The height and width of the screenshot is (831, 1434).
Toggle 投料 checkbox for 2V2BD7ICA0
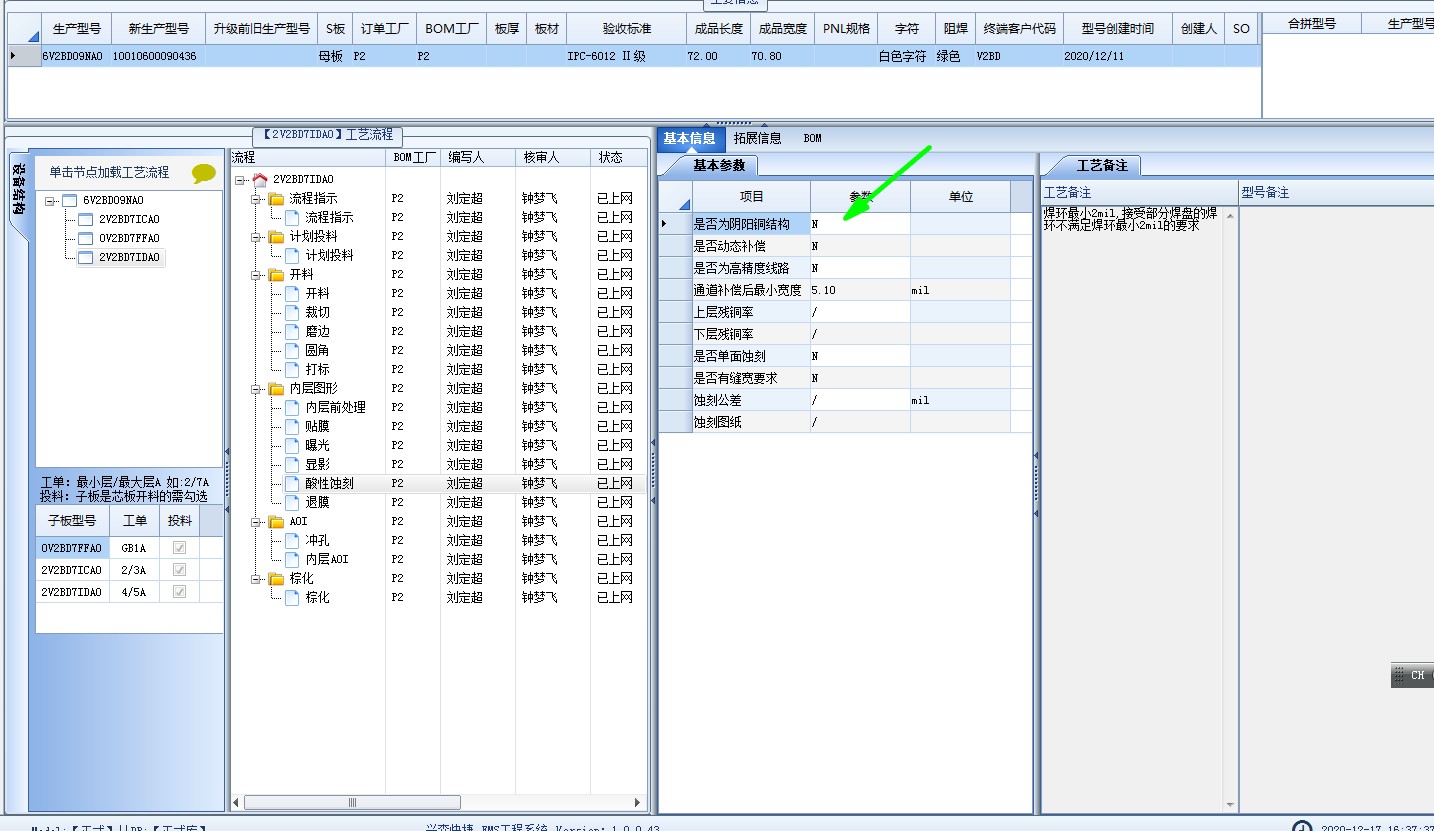click(180, 570)
